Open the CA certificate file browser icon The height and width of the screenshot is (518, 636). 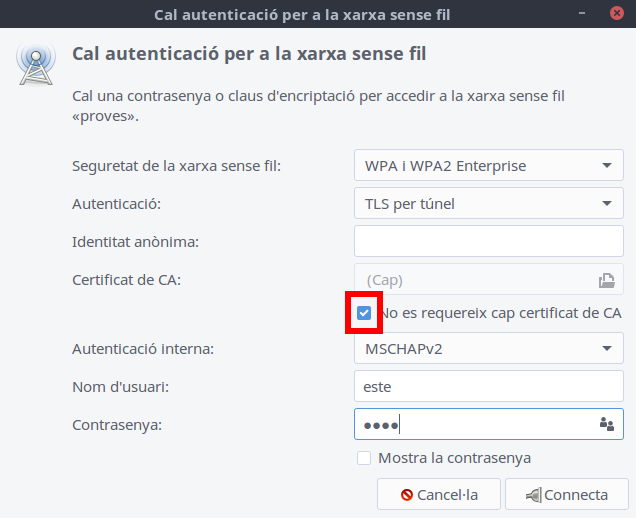605,280
